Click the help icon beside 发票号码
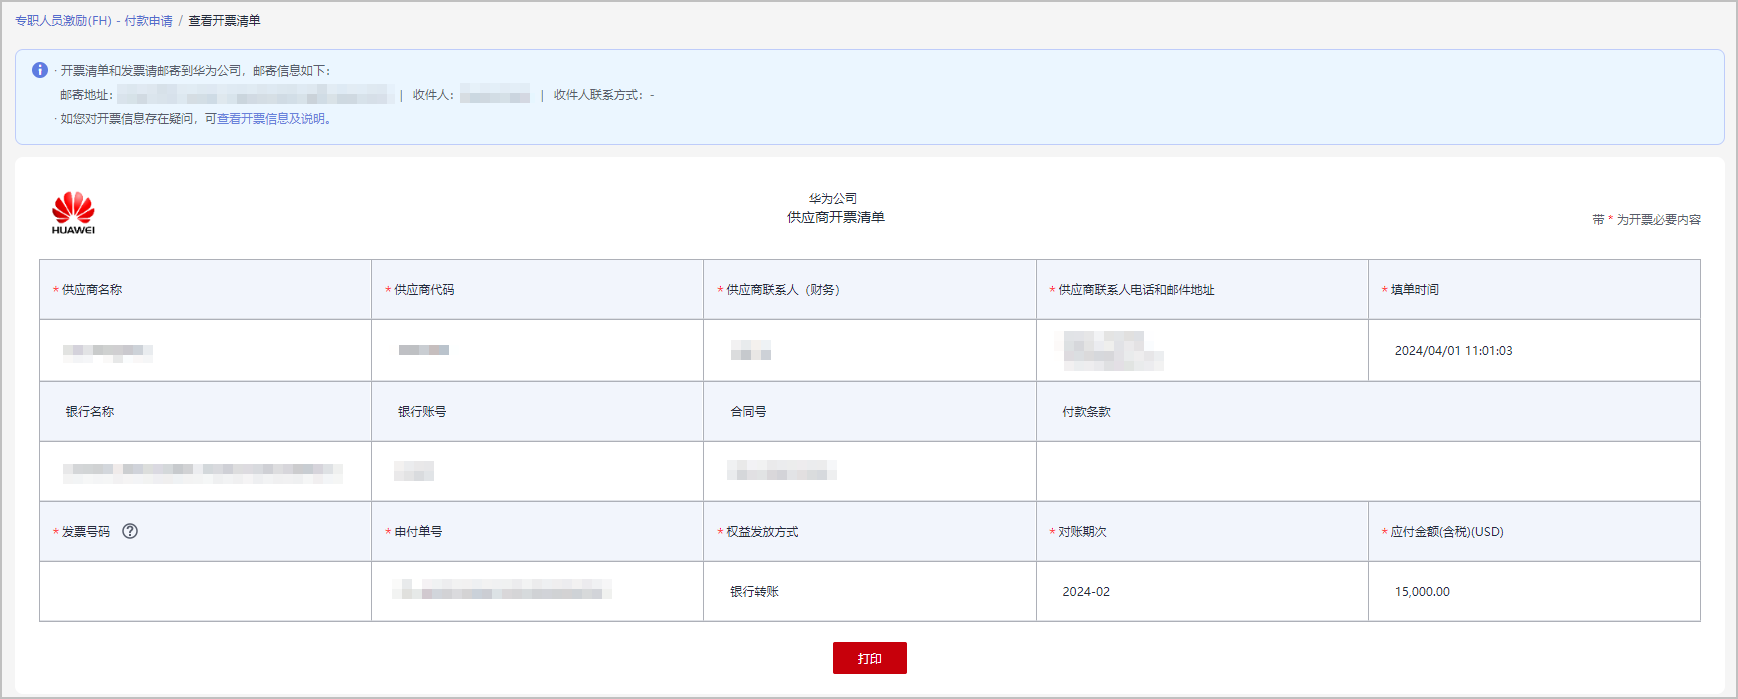This screenshot has height=699, width=1738. click(x=130, y=531)
